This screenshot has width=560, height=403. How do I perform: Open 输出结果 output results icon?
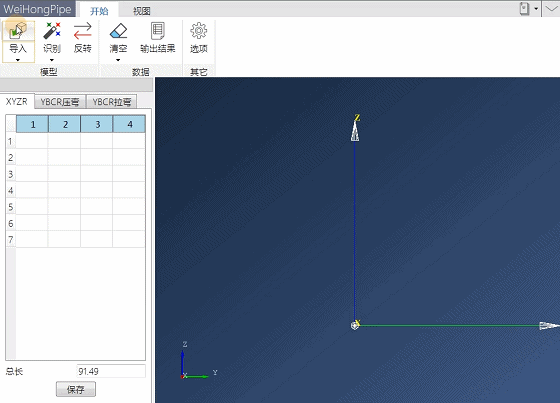(x=158, y=31)
